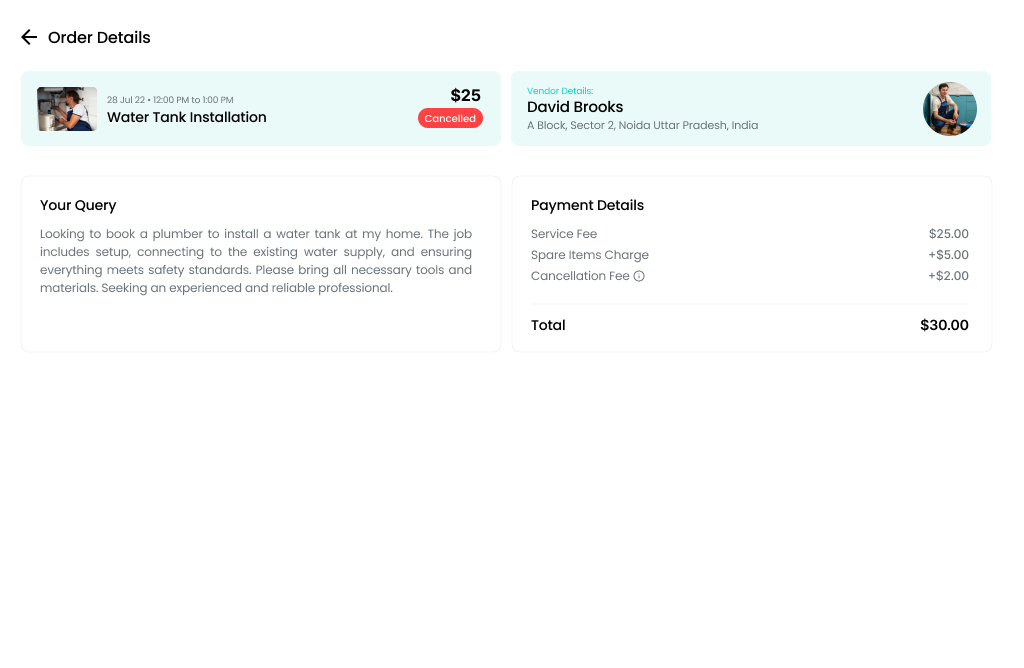
Task: Select the Service Fee line item
Action: click(564, 233)
